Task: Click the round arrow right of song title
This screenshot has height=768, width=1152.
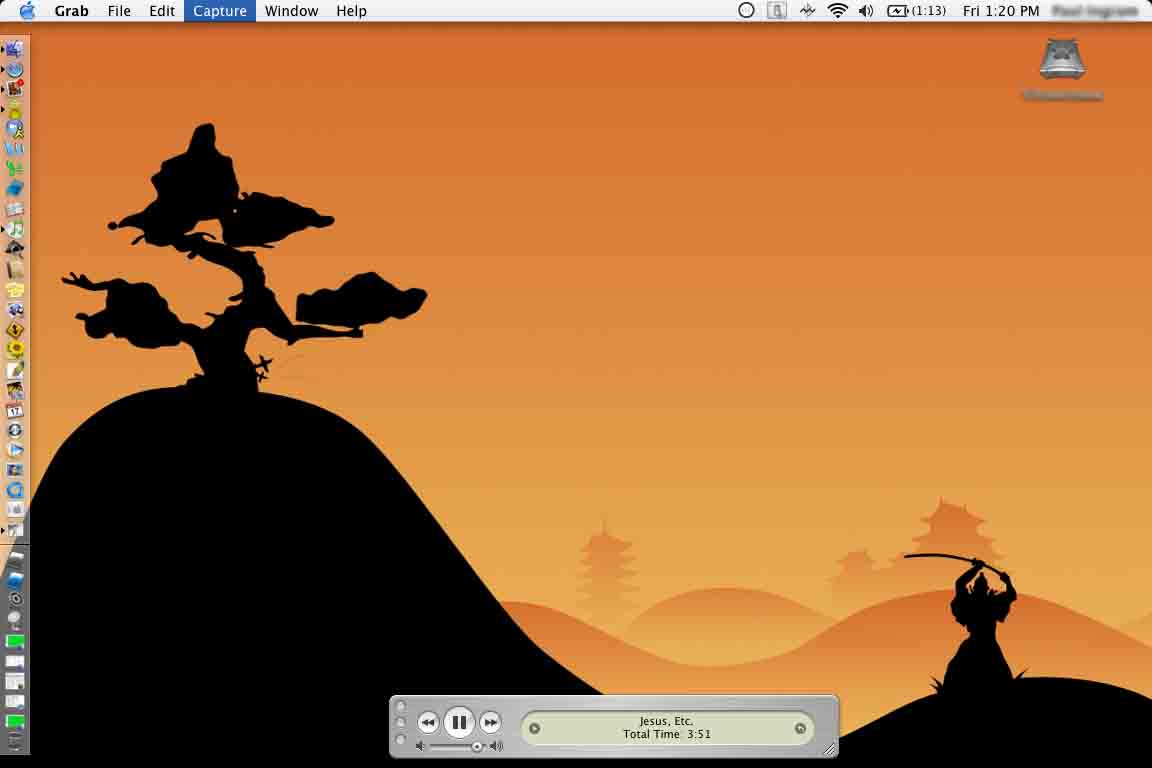Action: 800,728
